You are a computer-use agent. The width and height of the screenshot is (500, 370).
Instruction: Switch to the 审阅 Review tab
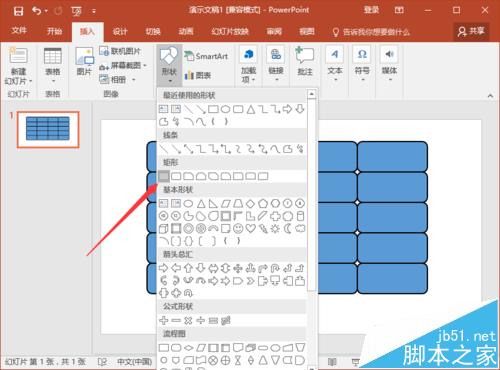click(x=274, y=32)
